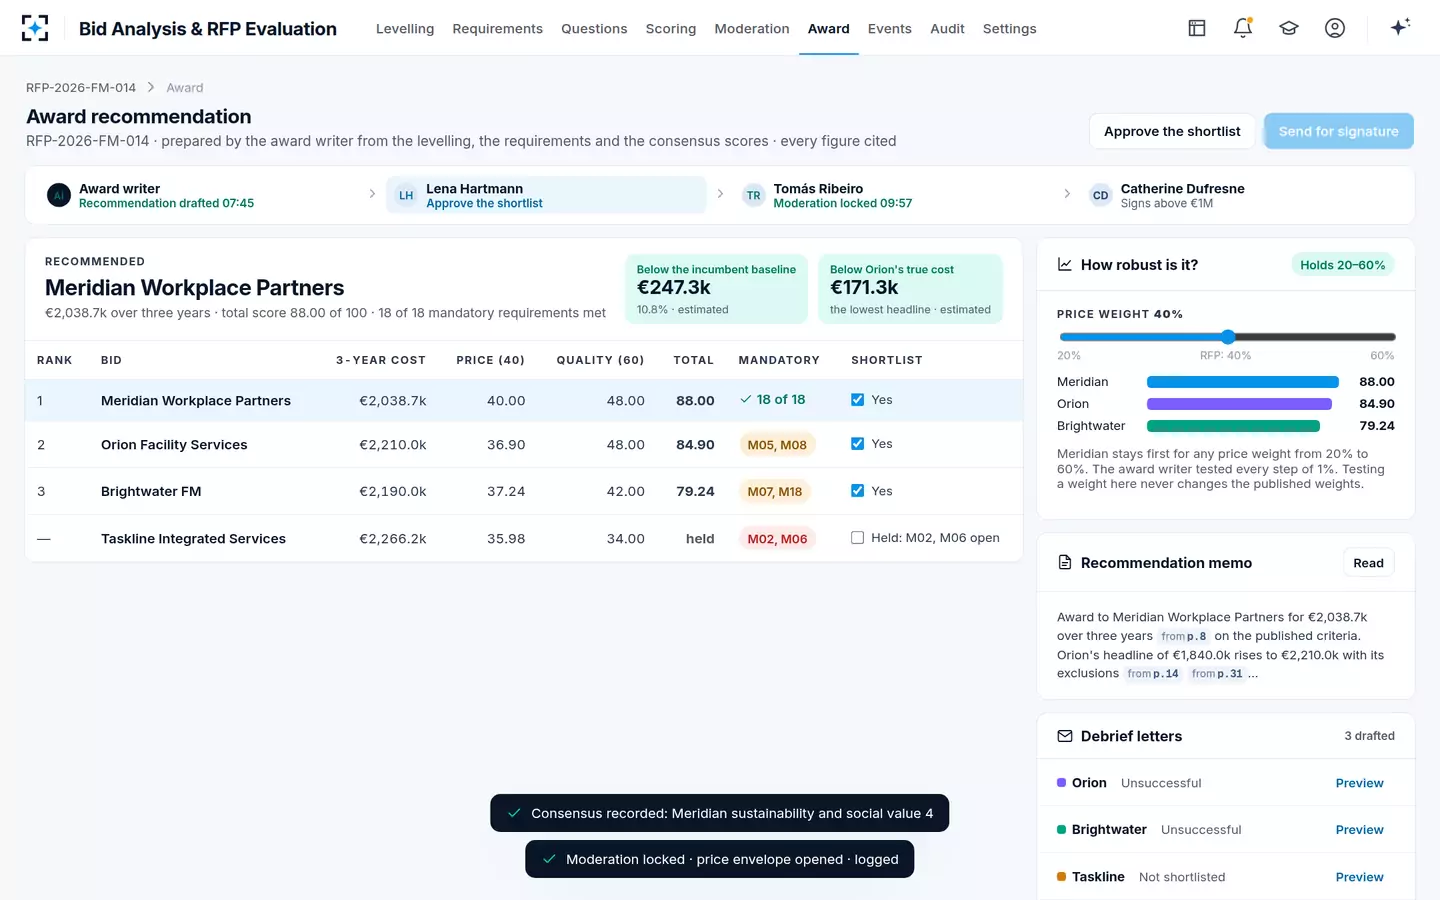Click the app logo icon
The height and width of the screenshot is (900, 1440).
35,28
